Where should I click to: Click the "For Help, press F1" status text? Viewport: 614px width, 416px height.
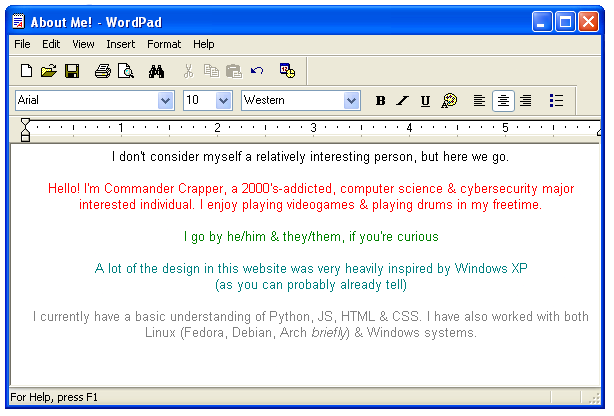click(54, 397)
